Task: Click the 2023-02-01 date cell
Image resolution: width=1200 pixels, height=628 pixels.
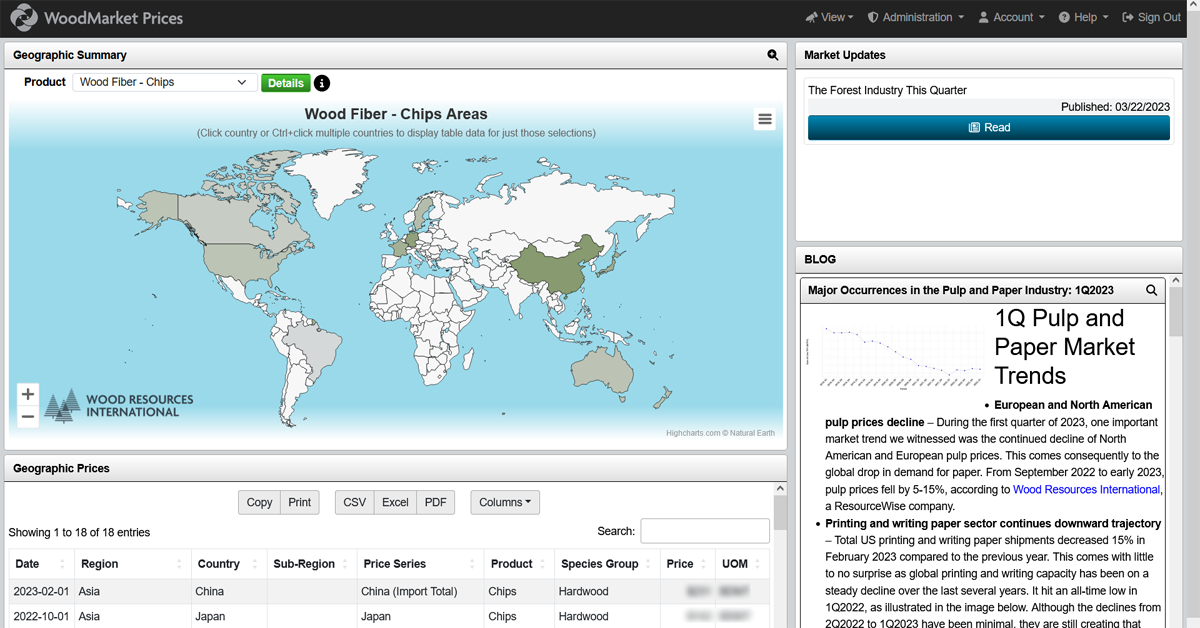Action: (40, 592)
